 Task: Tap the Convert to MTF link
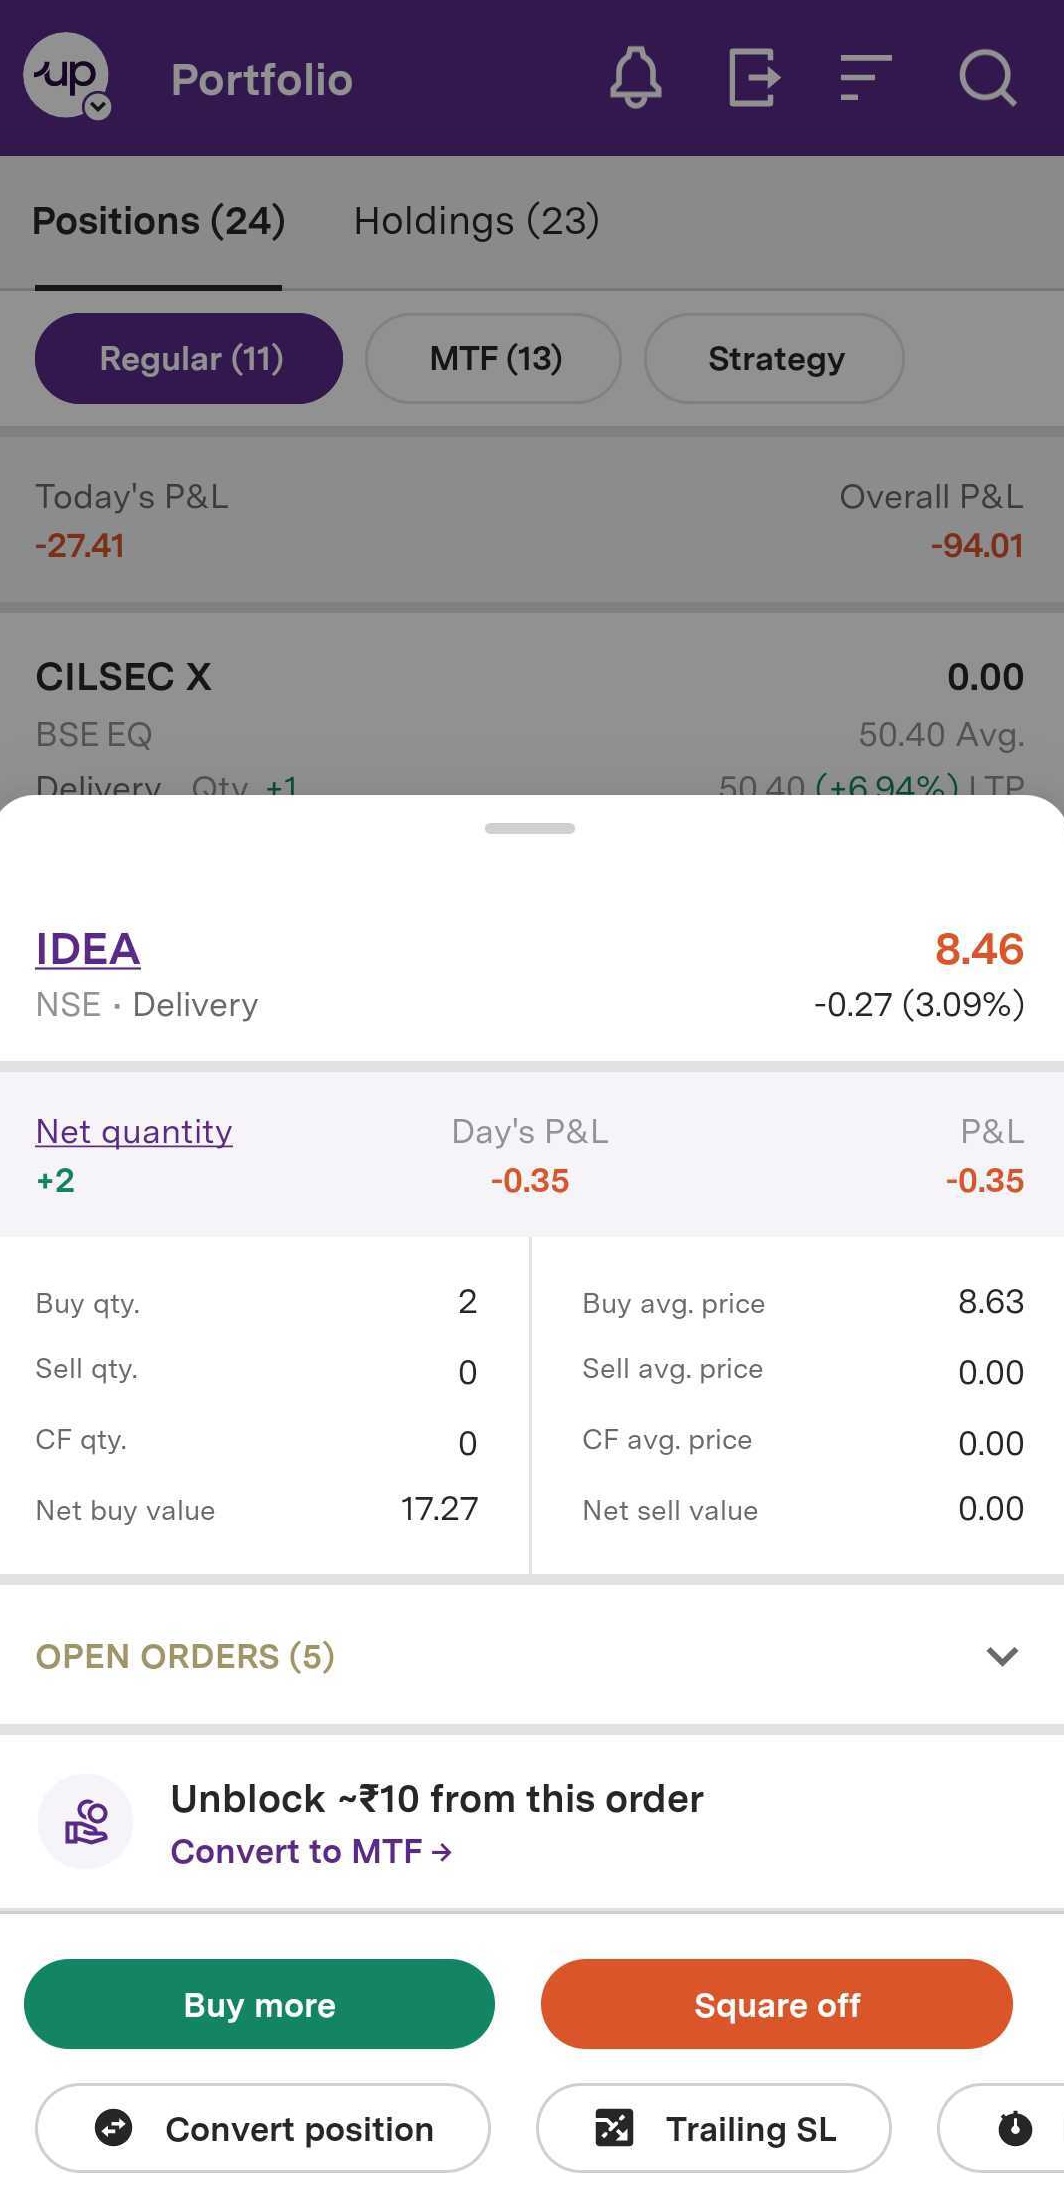(x=310, y=1852)
